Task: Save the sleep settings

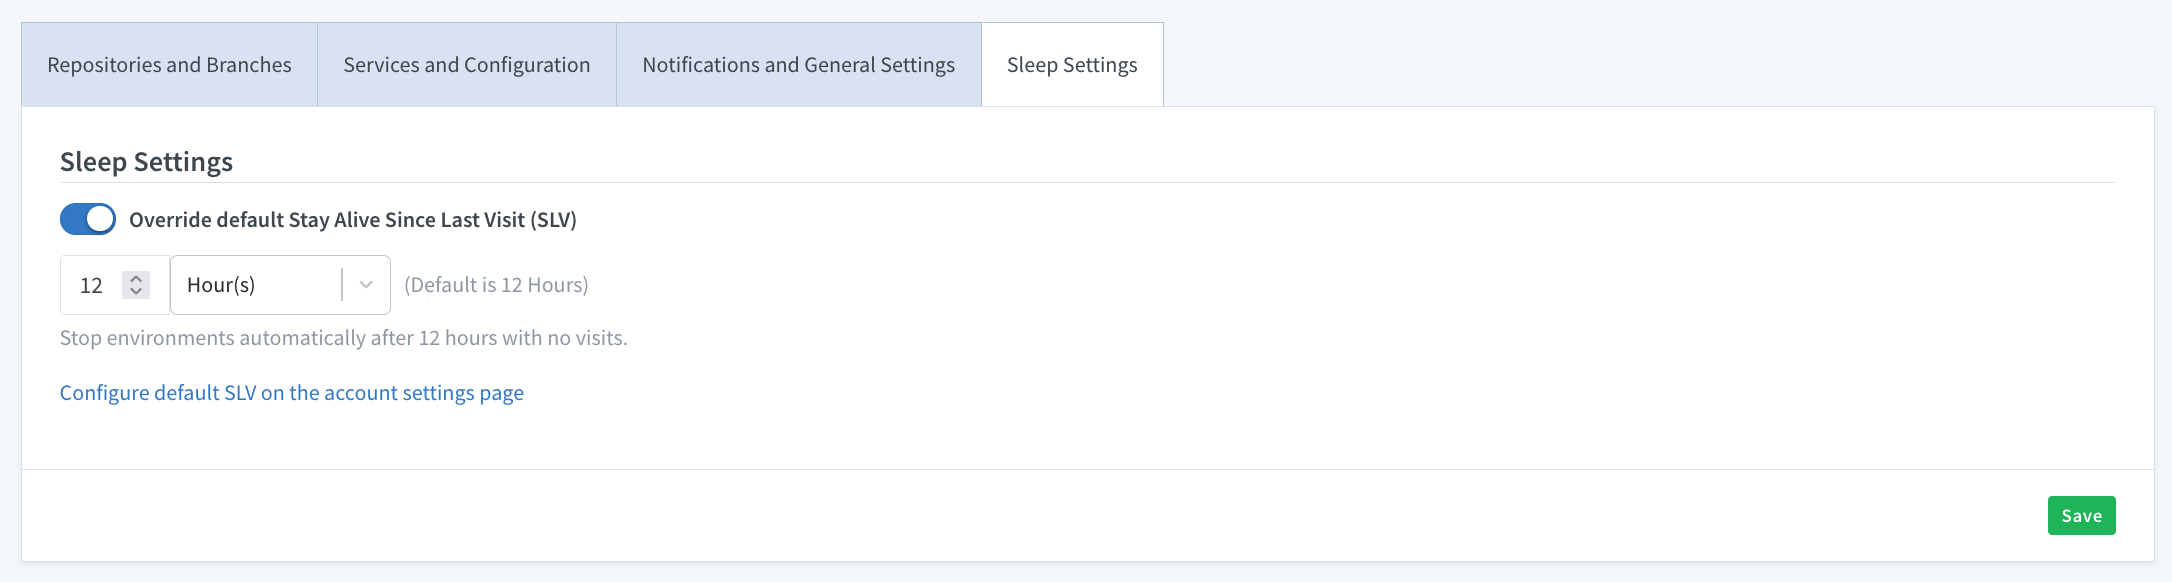Action: pos(2081,516)
